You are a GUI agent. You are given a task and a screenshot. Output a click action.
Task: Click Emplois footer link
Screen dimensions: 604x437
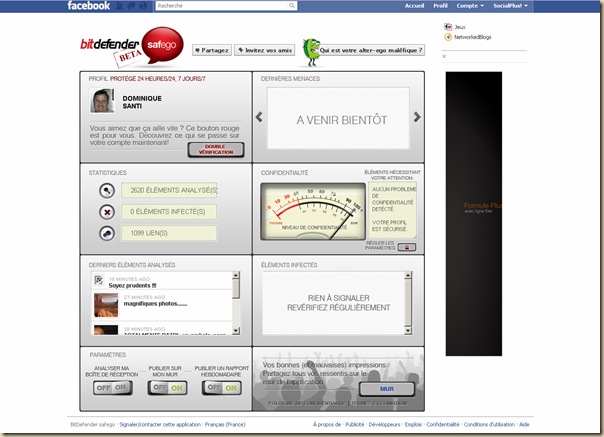(x=413, y=424)
